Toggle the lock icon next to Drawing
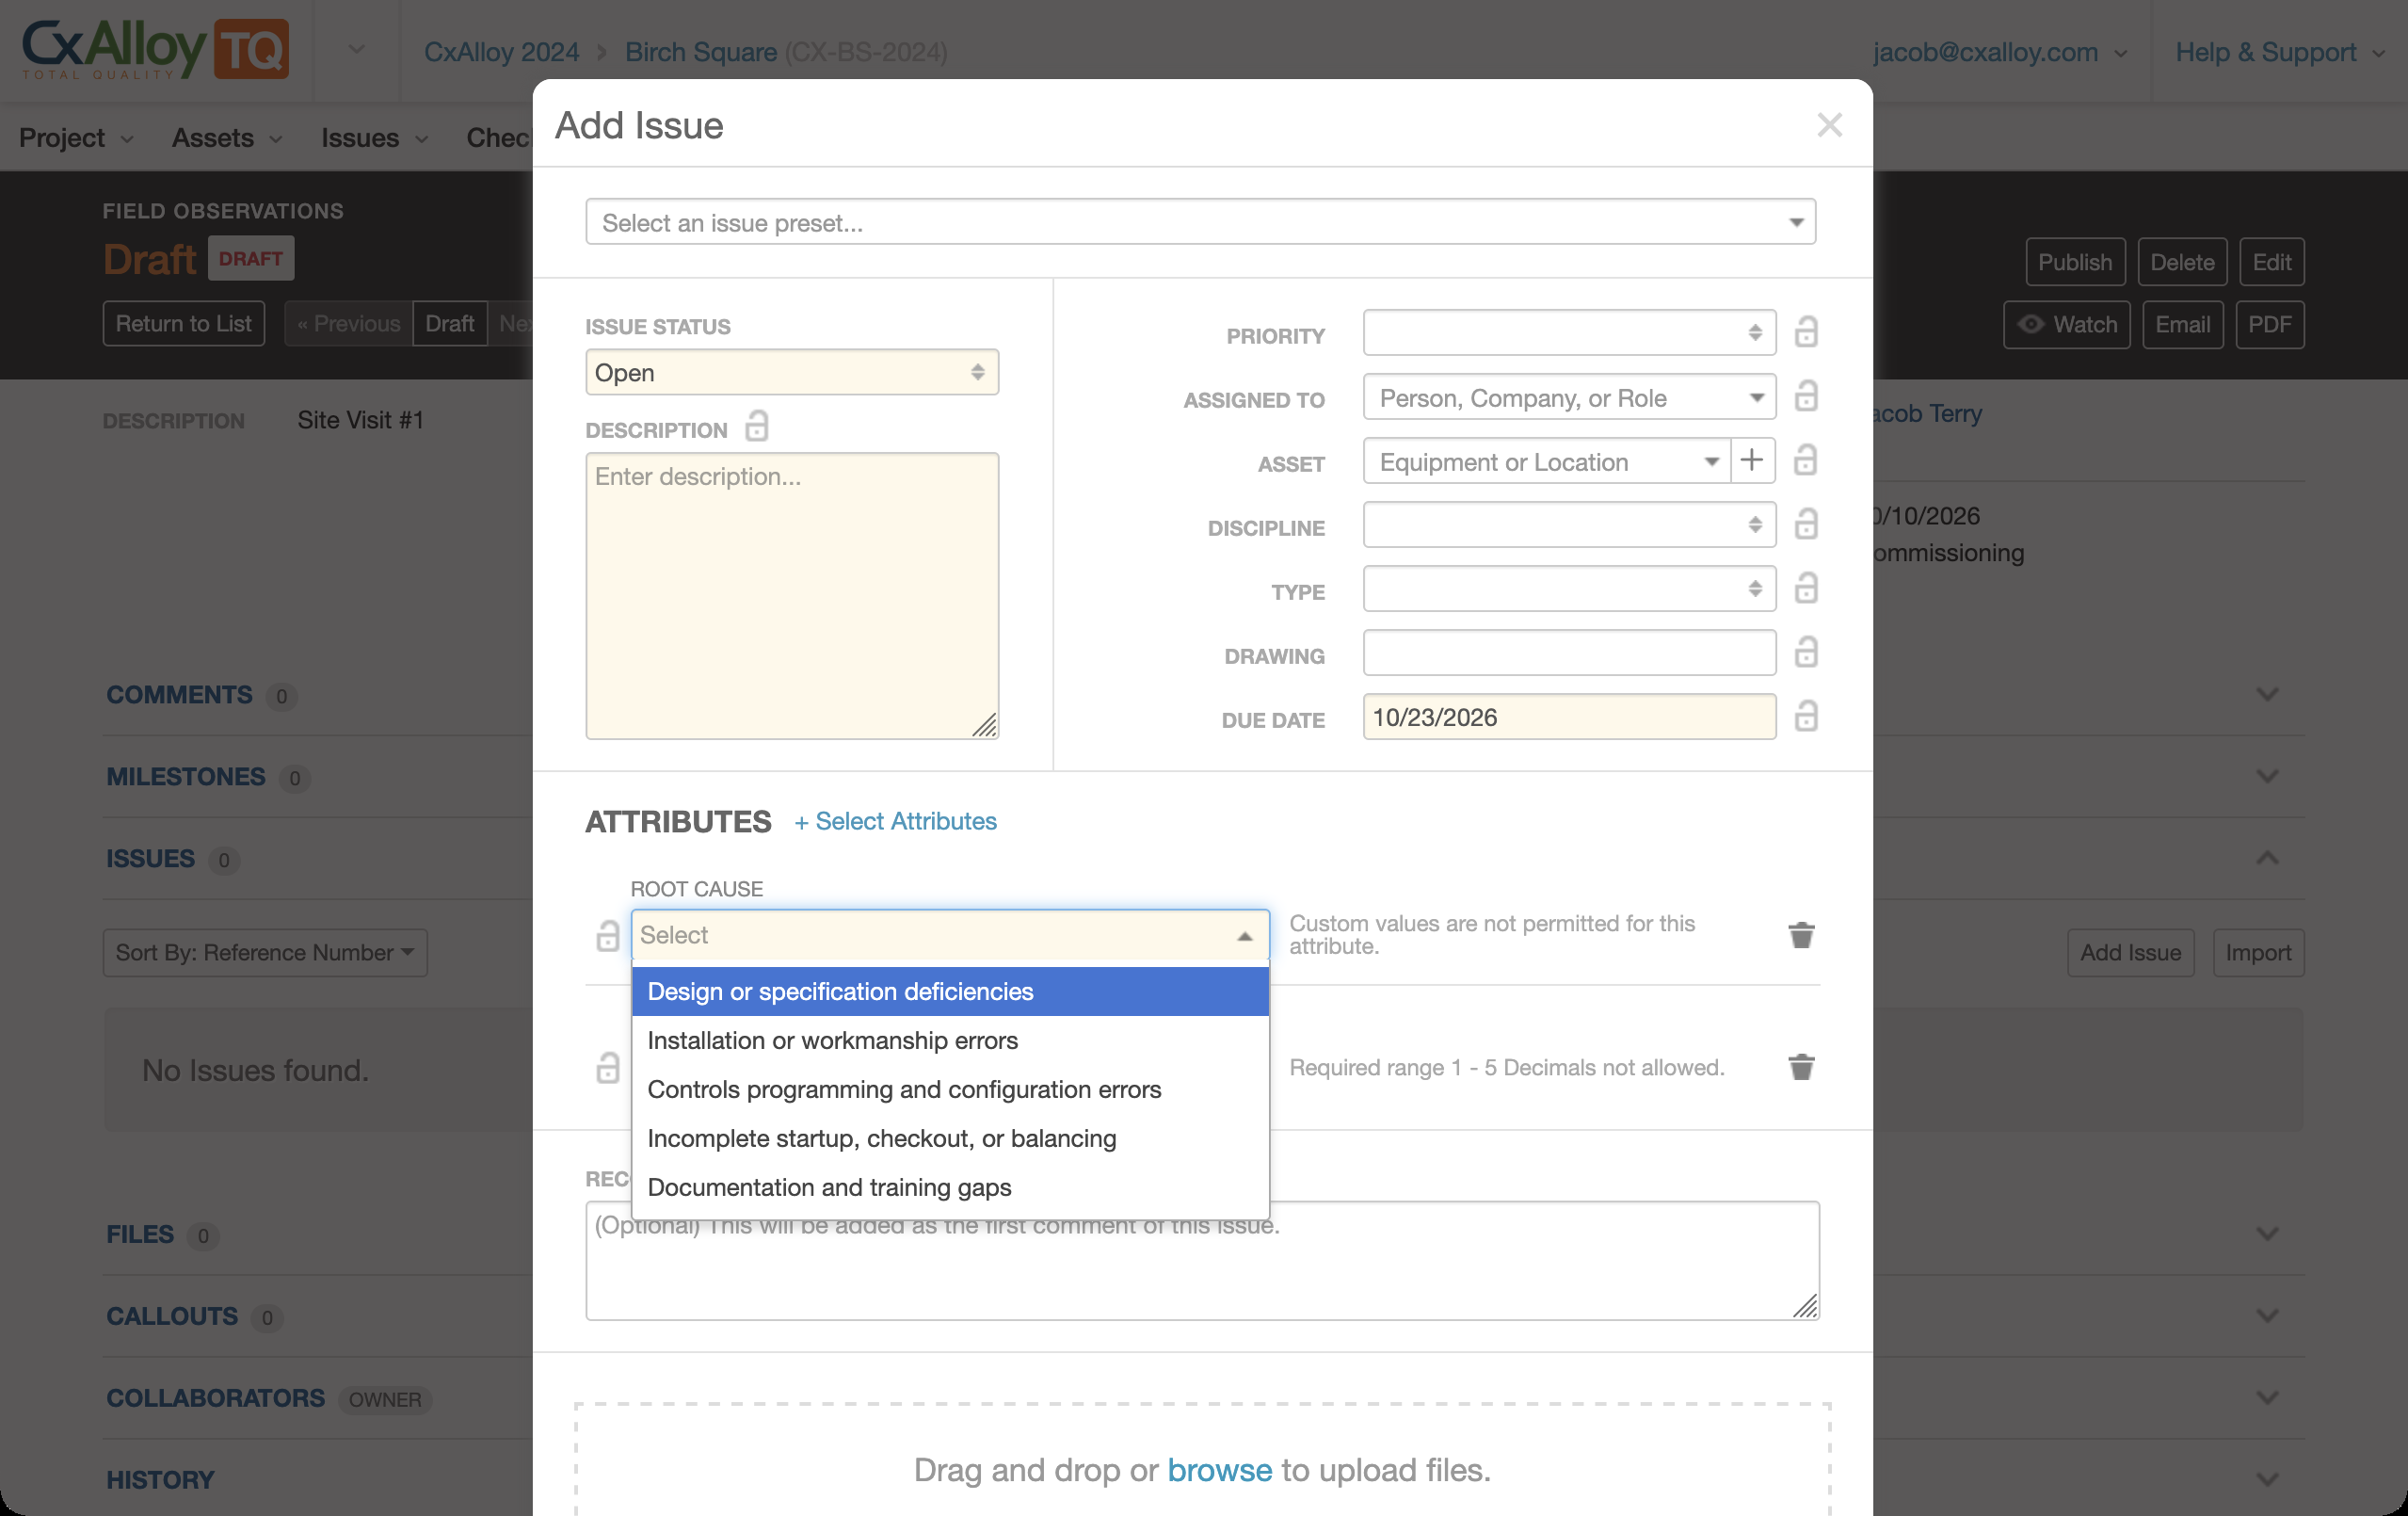This screenshot has height=1516, width=2408. (1805, 652)
